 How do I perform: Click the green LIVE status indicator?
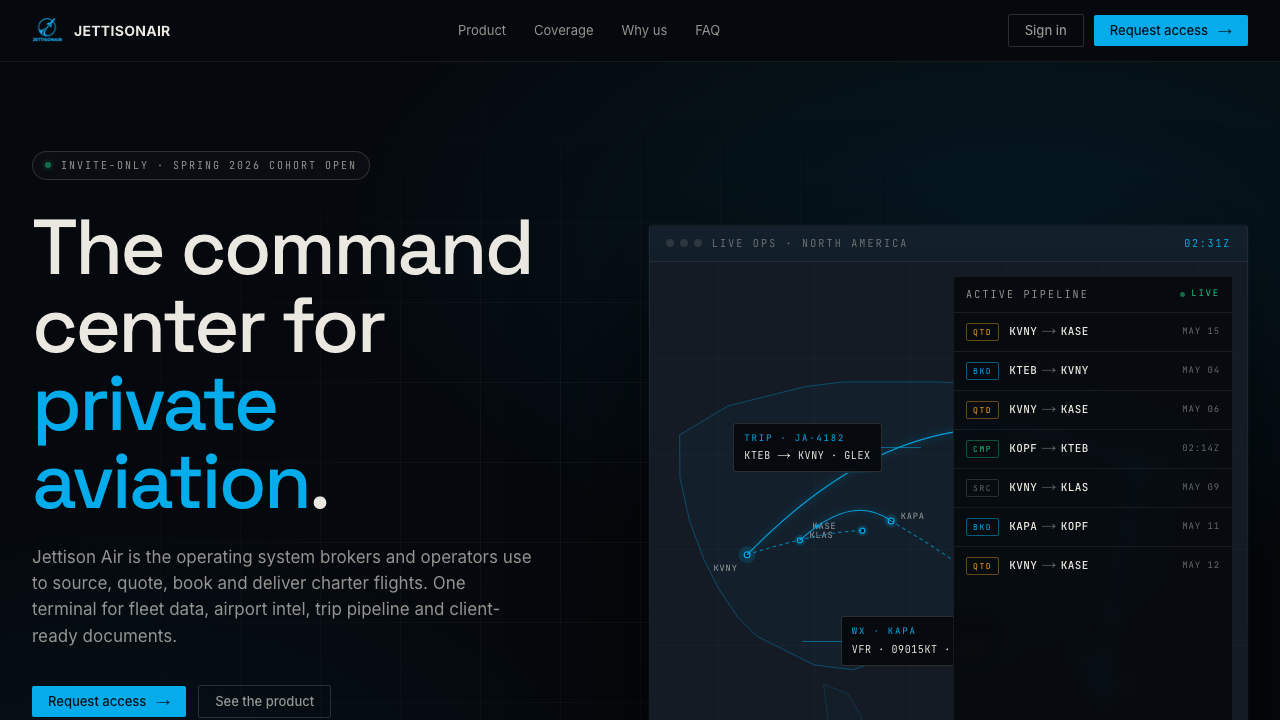pos(1200,294)
